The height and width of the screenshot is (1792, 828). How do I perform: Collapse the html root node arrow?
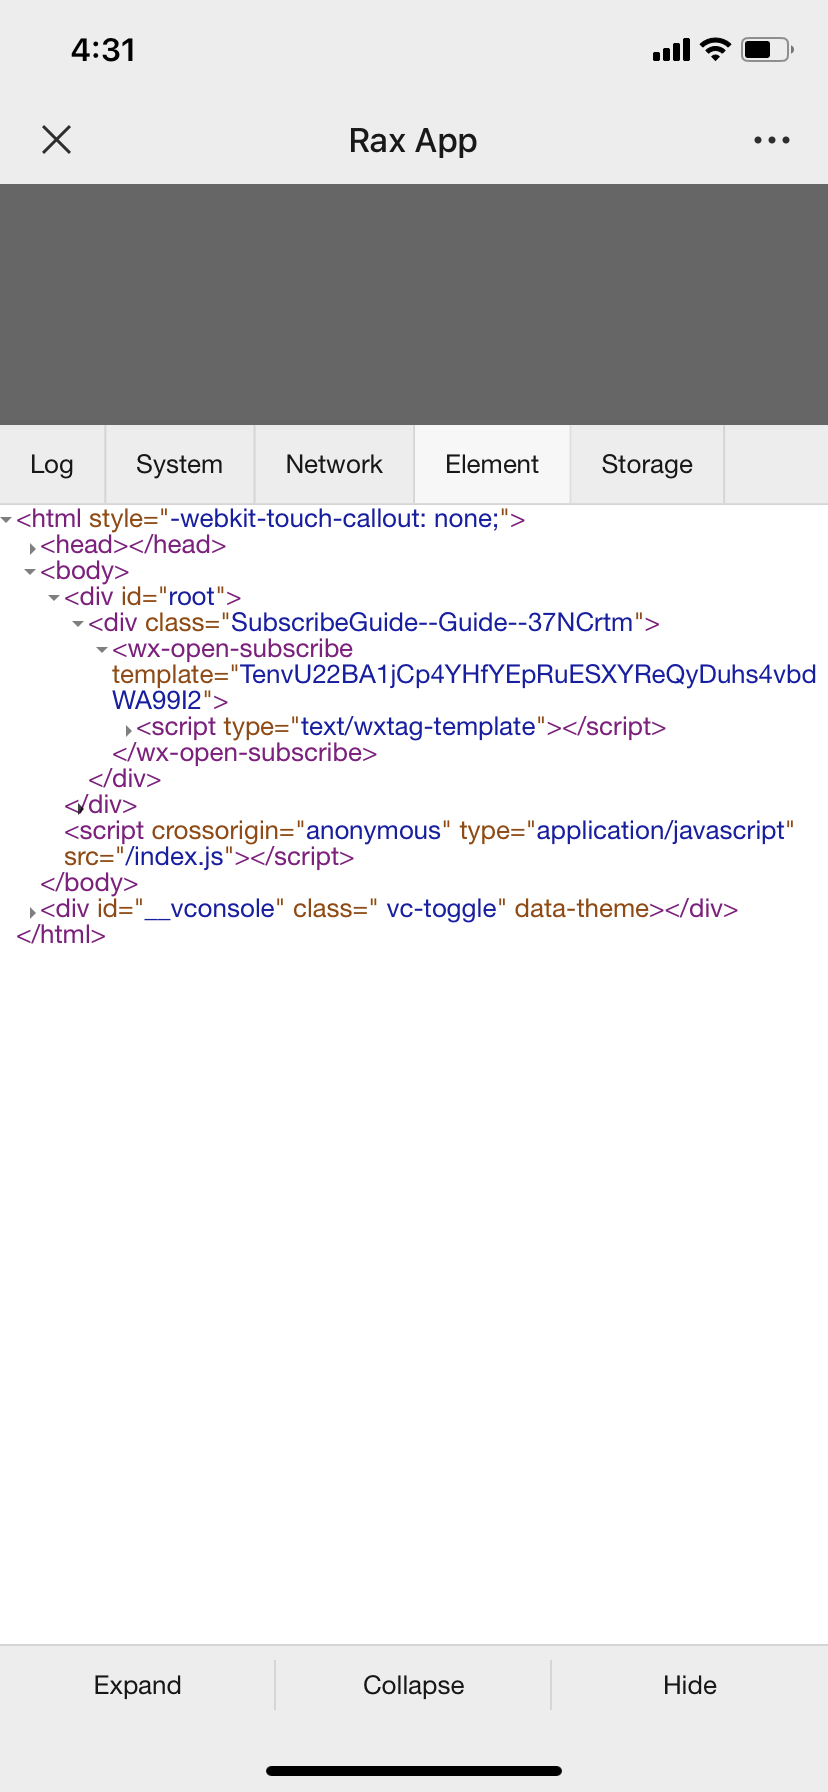click(7, 520)
